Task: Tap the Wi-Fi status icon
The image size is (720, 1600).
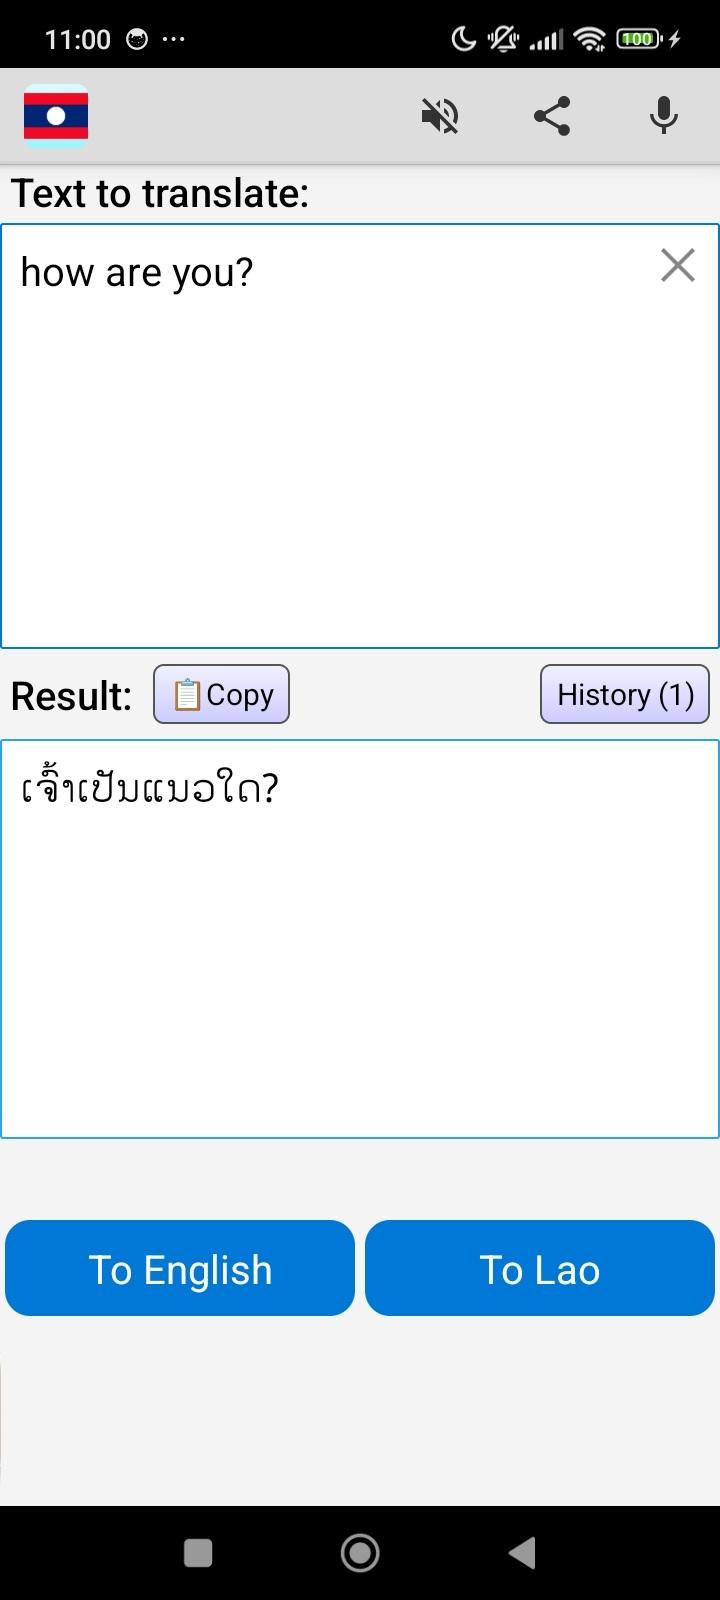Action: click(590, 39)
